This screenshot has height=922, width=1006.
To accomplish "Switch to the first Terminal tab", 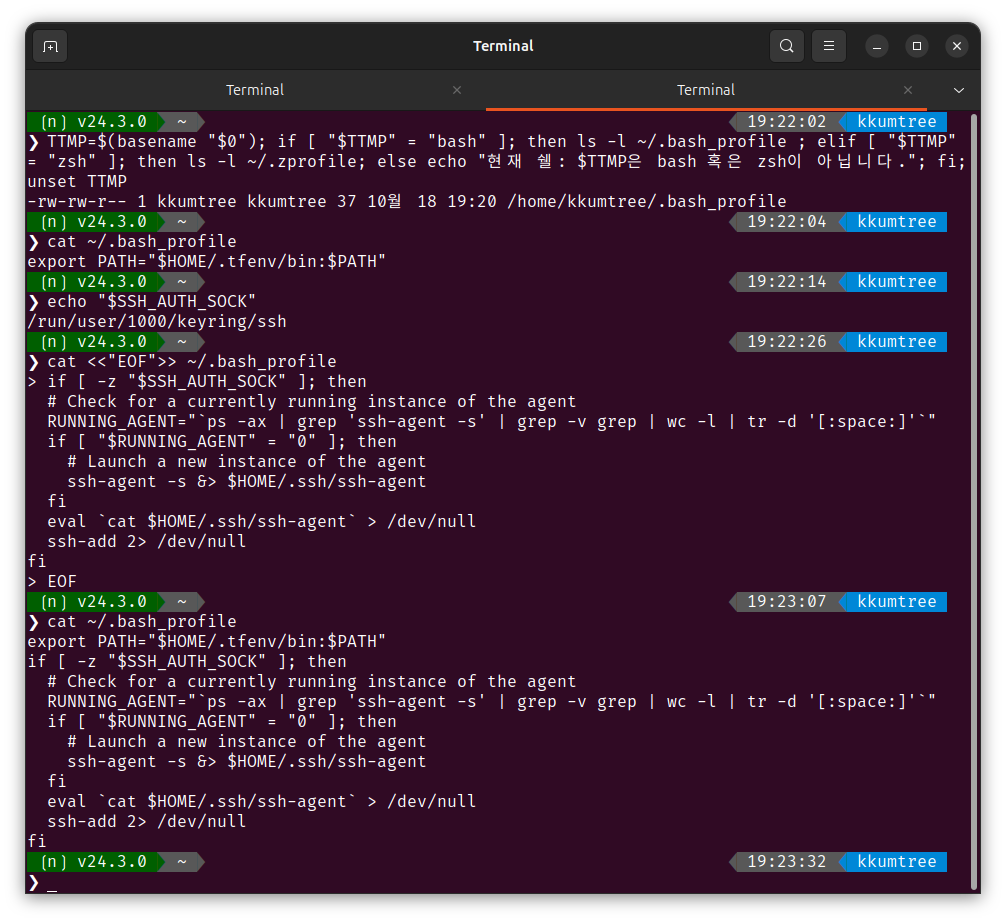I will pyautogui.click(x=255, y=90).
